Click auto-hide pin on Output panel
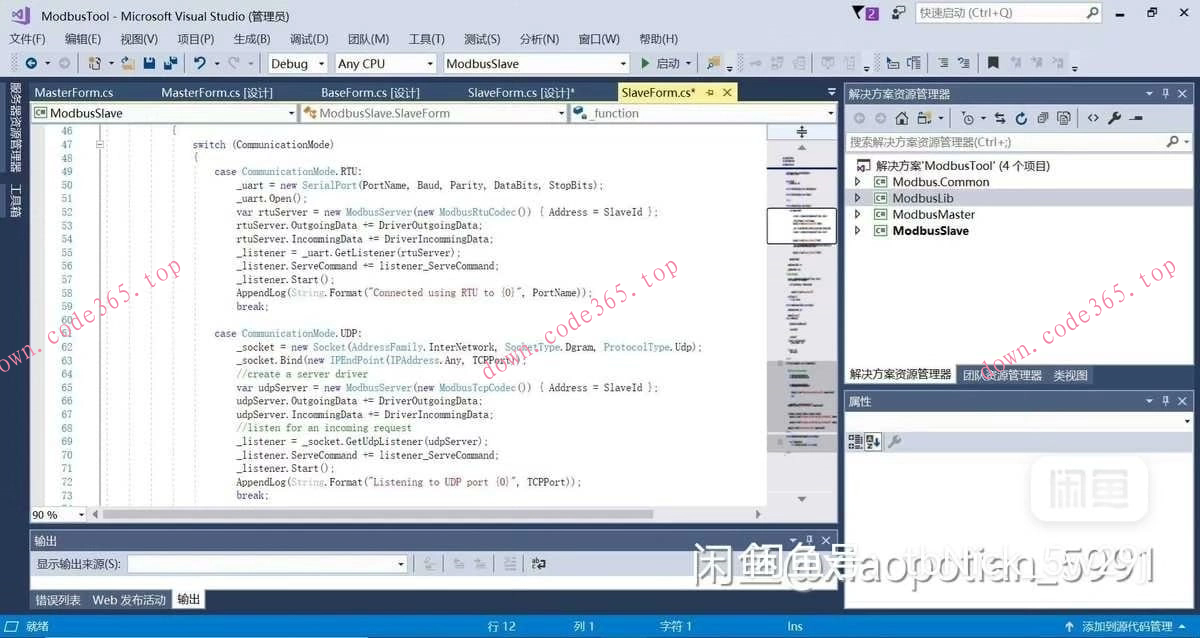Image resolution: width=1200 pixels, height=638 pixels. pos(808,541)
